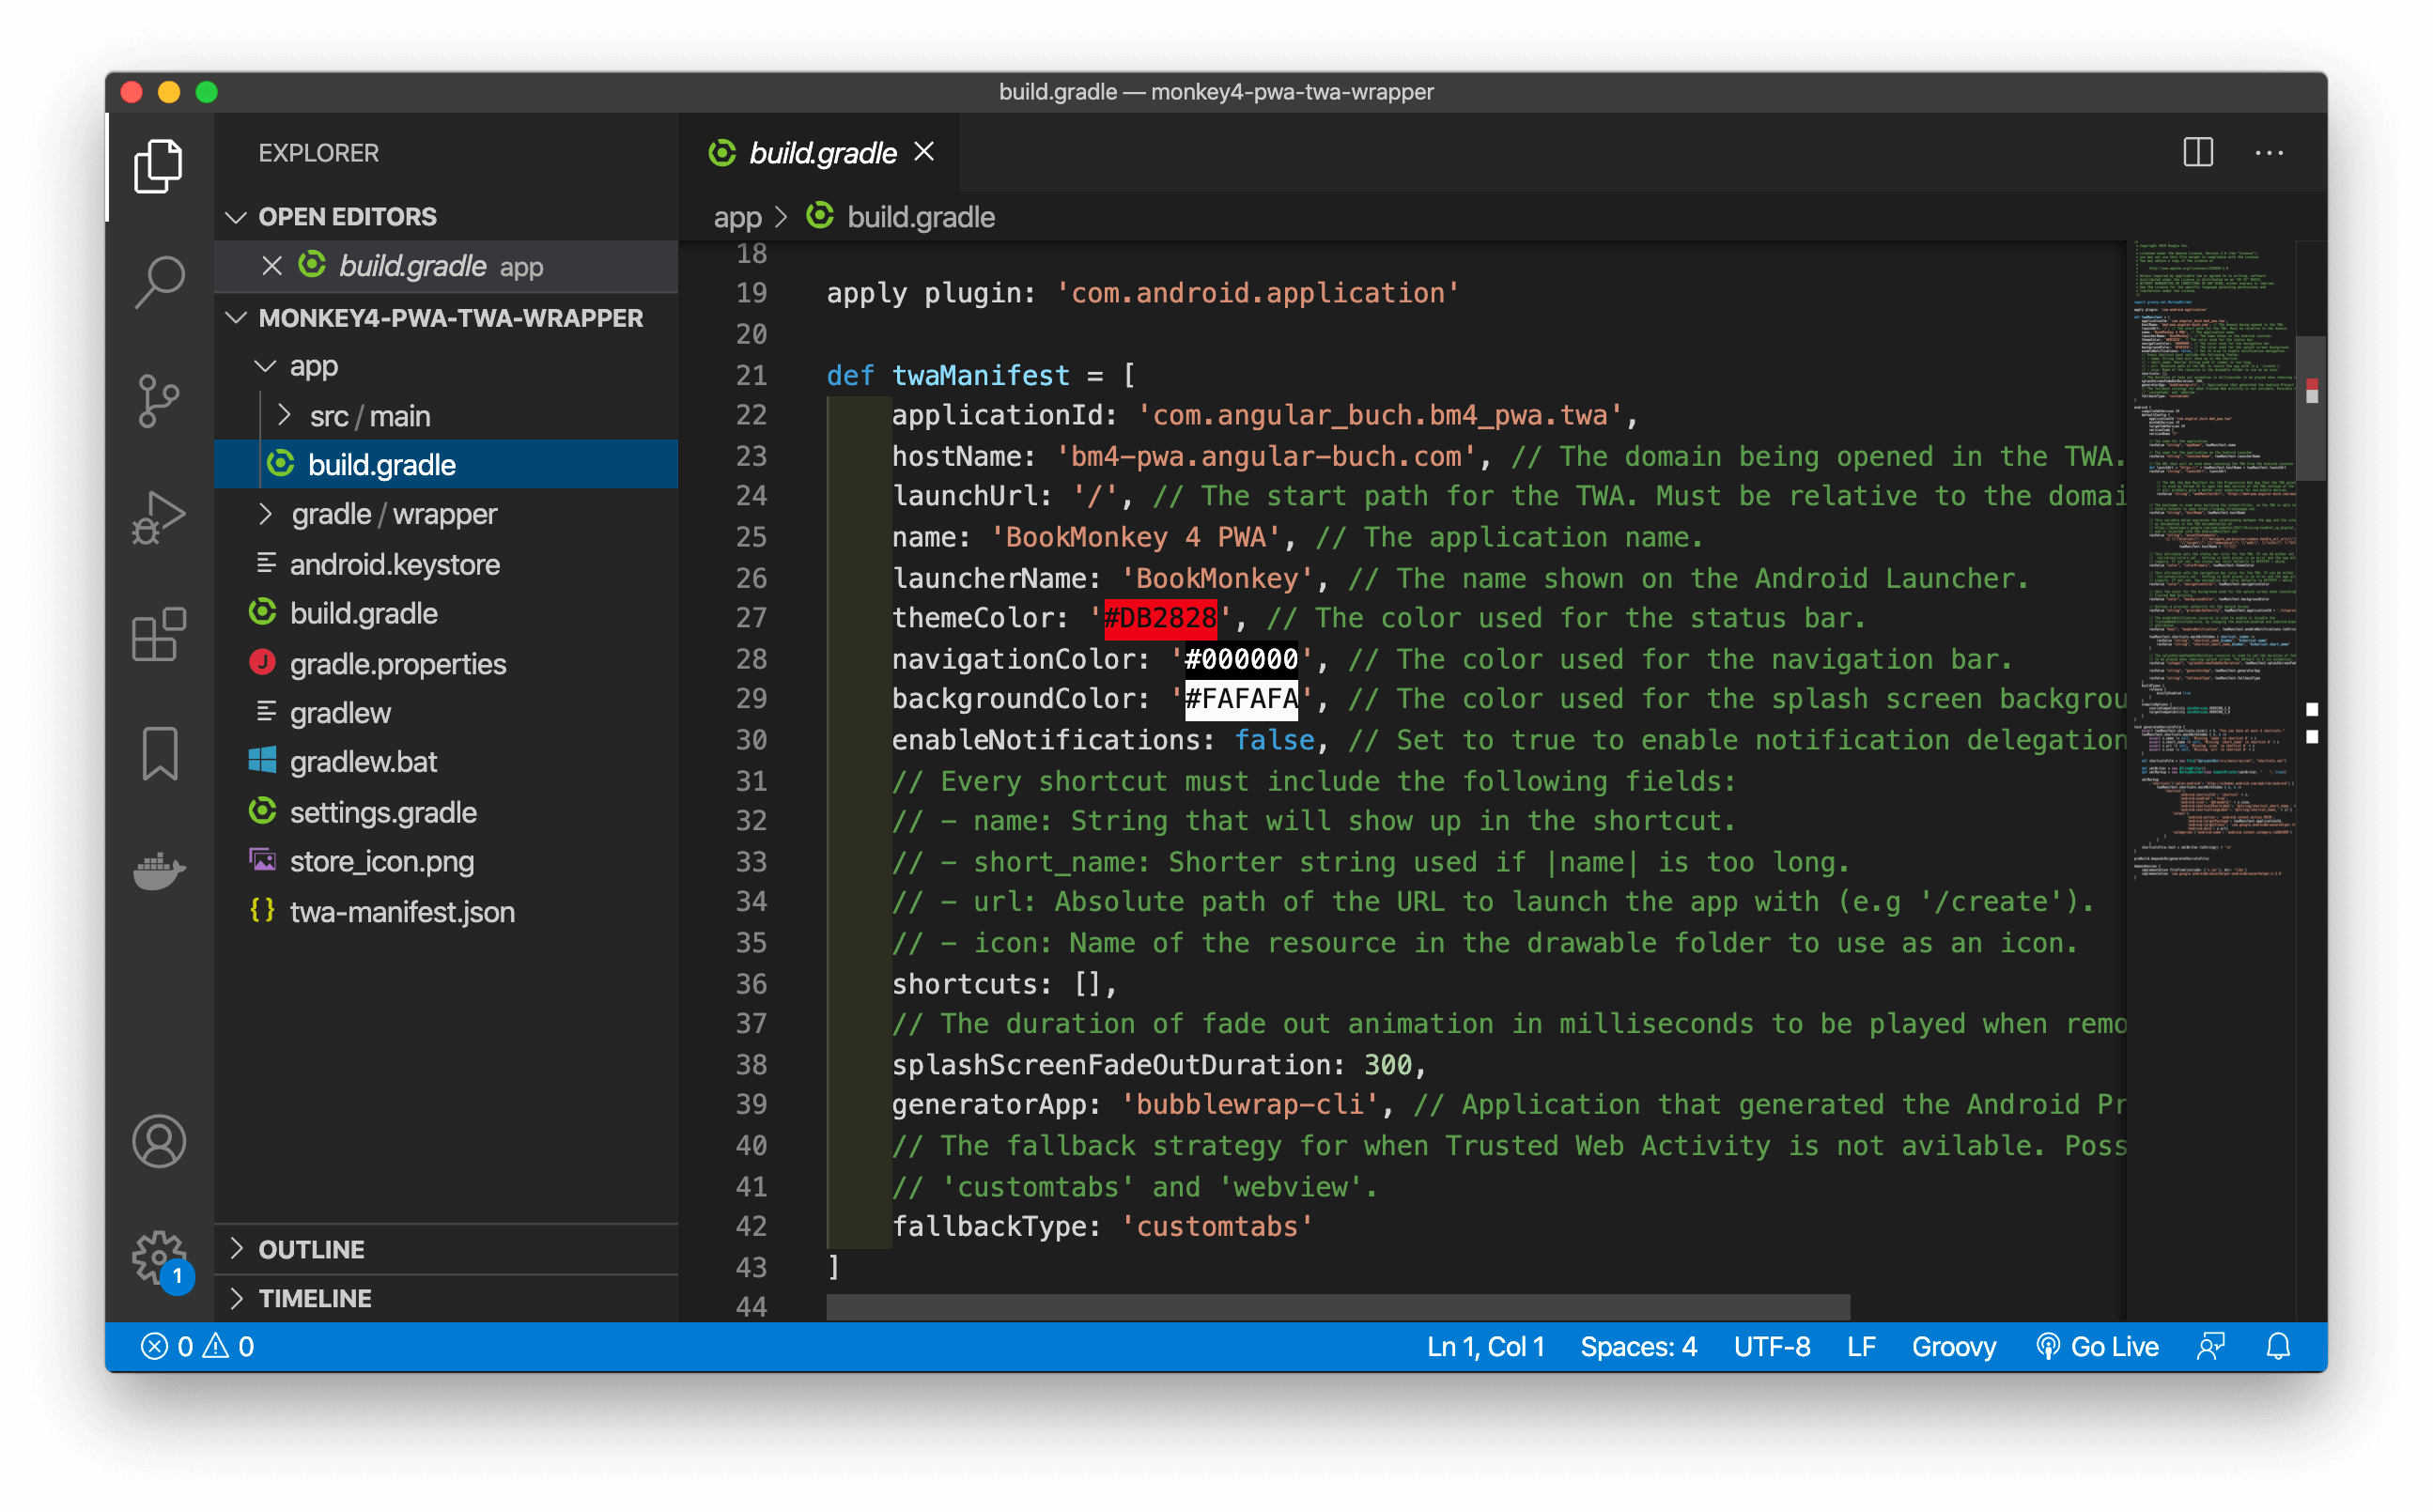This screenshot has height=1512, width=2433.
Task: Click the #000000 black color value
Action: coord(1241,659)
